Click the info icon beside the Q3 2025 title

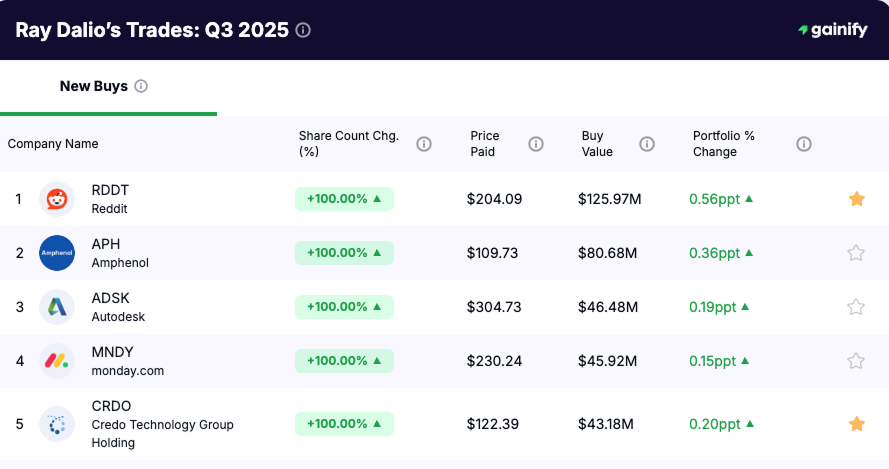[303, 30]
